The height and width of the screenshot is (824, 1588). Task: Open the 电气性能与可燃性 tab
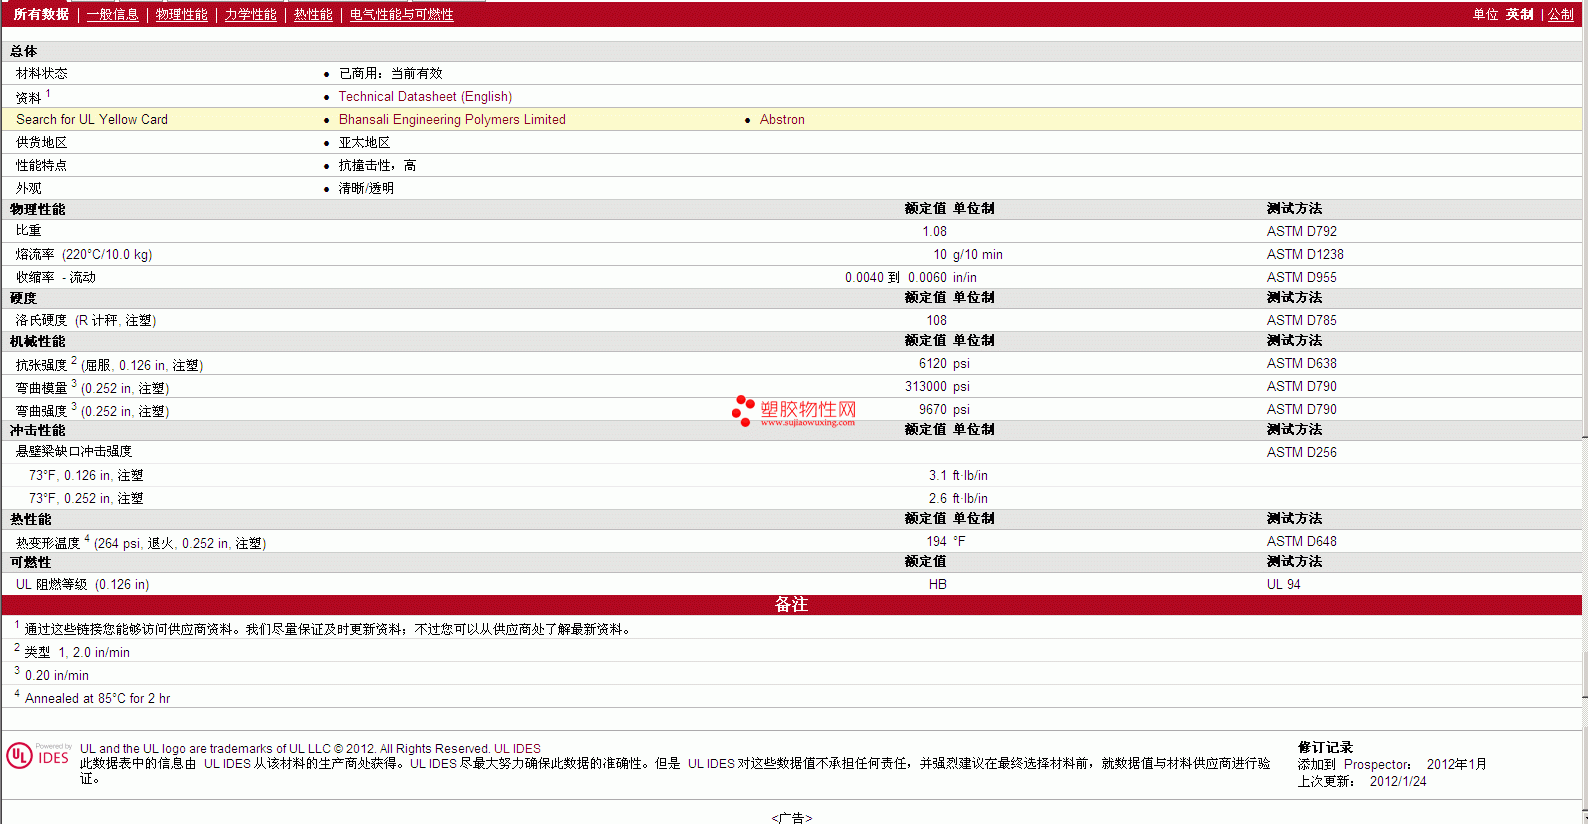[x=401, y=15]
